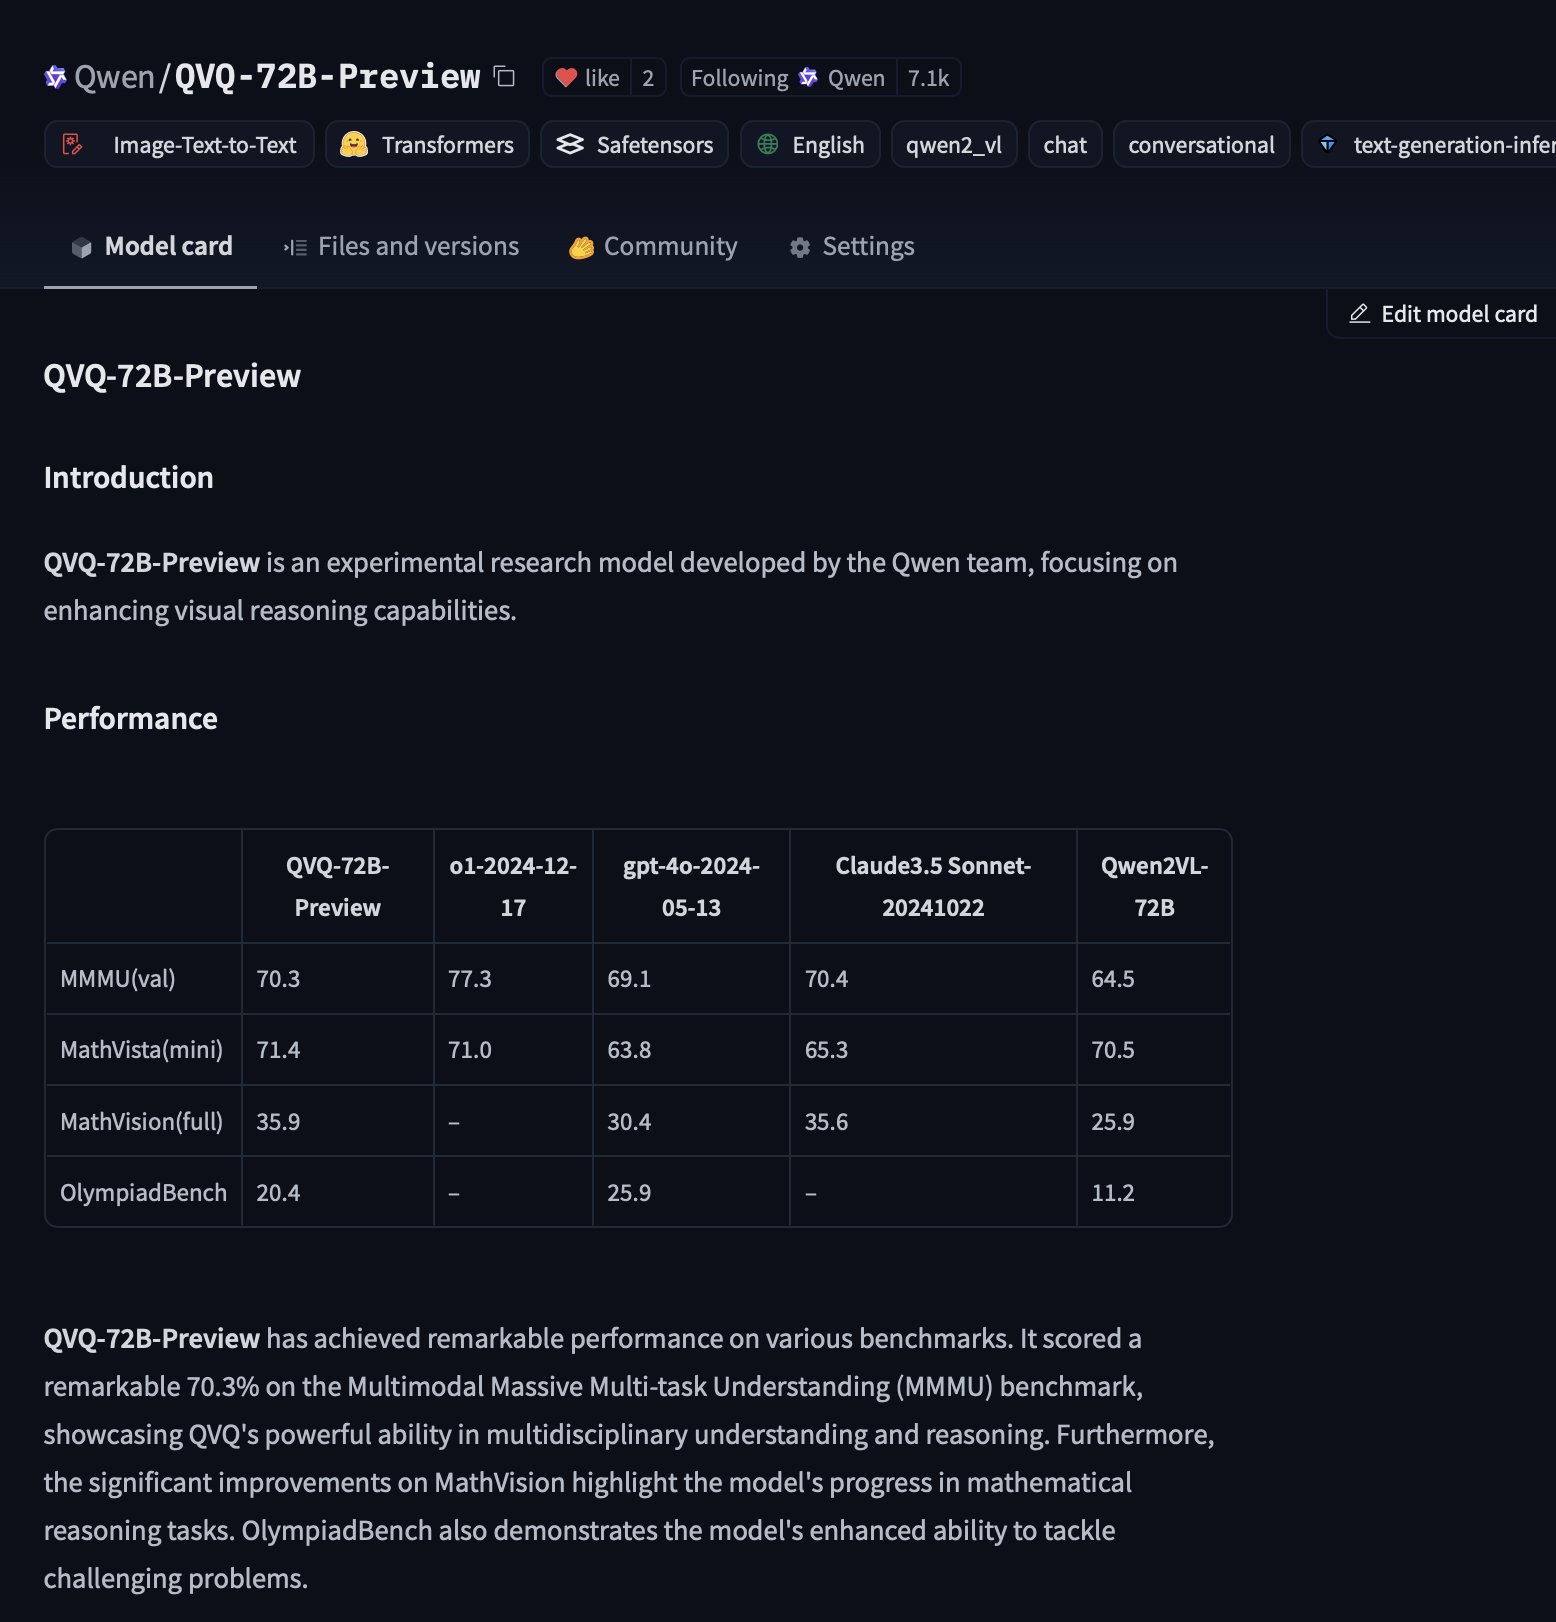The width and height of the screenshot is (1556, 1622).
Task: Click the qwen2_vl tag
Action: pos(954,144)
